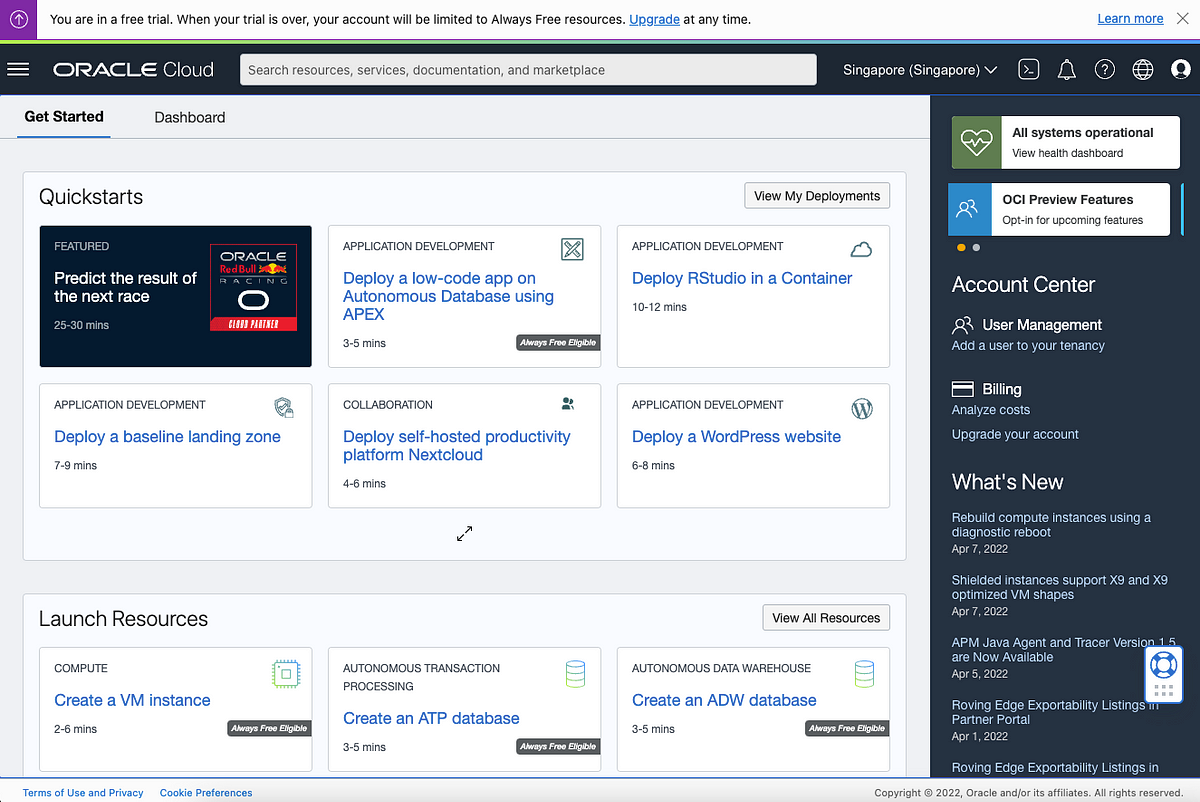Open the Singapore region dropdown
Screen dimensions: 1200x802
(x=920, y=70)
